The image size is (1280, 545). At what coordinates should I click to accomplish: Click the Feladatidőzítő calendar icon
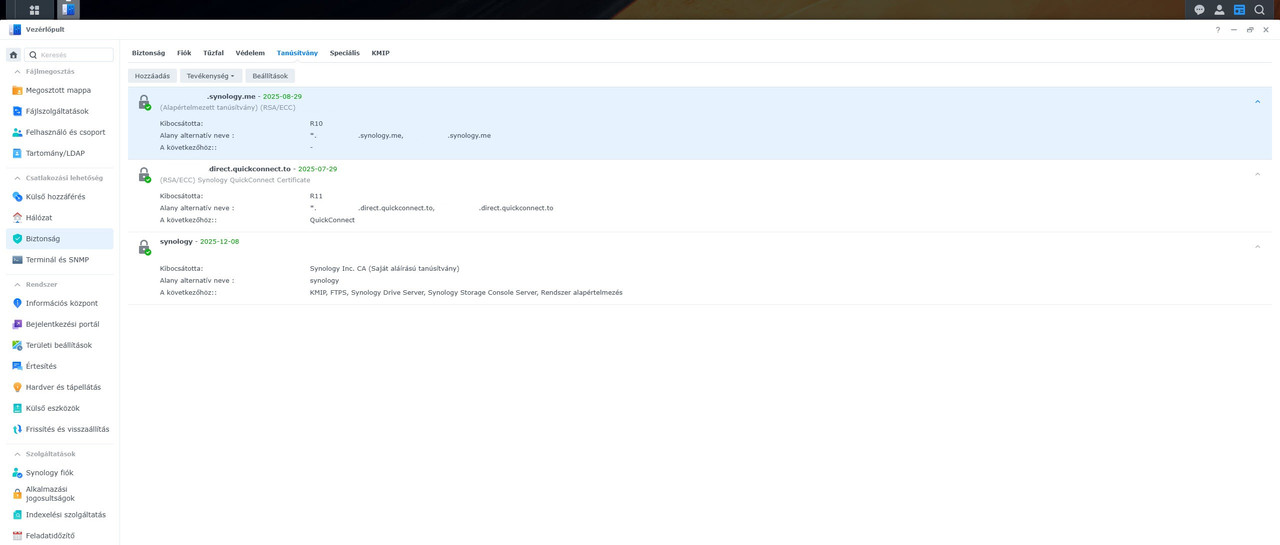click(x=17, y=536)
